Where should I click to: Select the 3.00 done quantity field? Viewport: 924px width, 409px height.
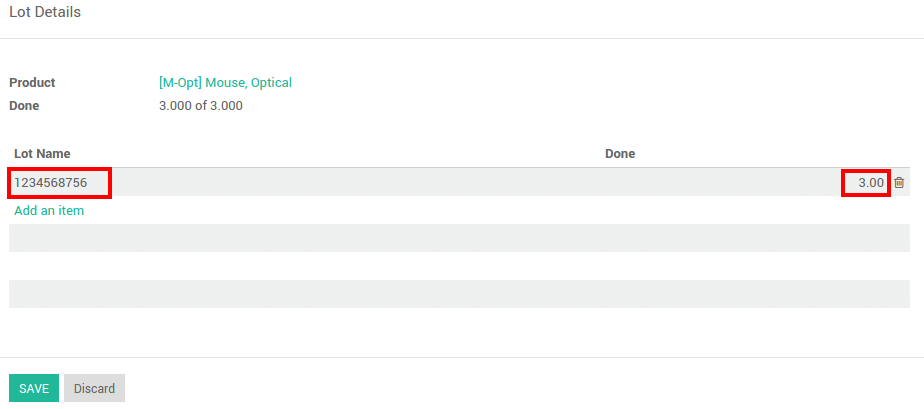click(x=866, y=183)
